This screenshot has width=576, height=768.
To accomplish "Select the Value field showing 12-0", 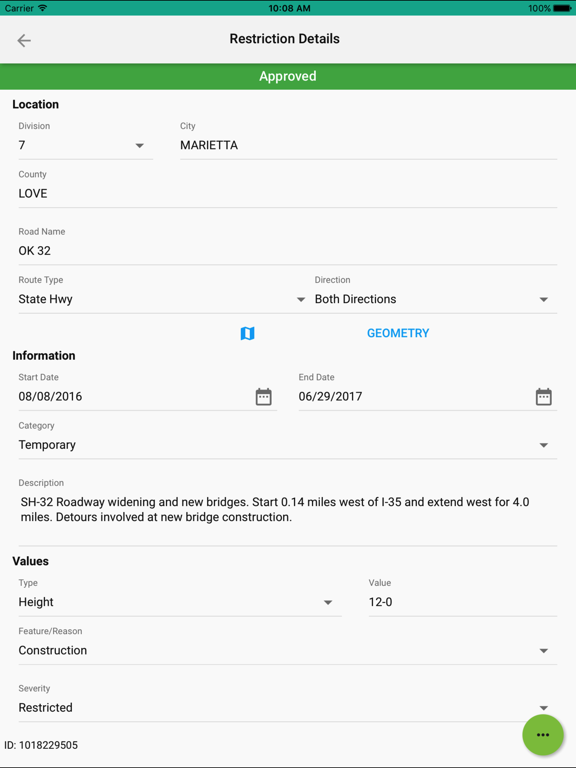I will pos(463,602).
